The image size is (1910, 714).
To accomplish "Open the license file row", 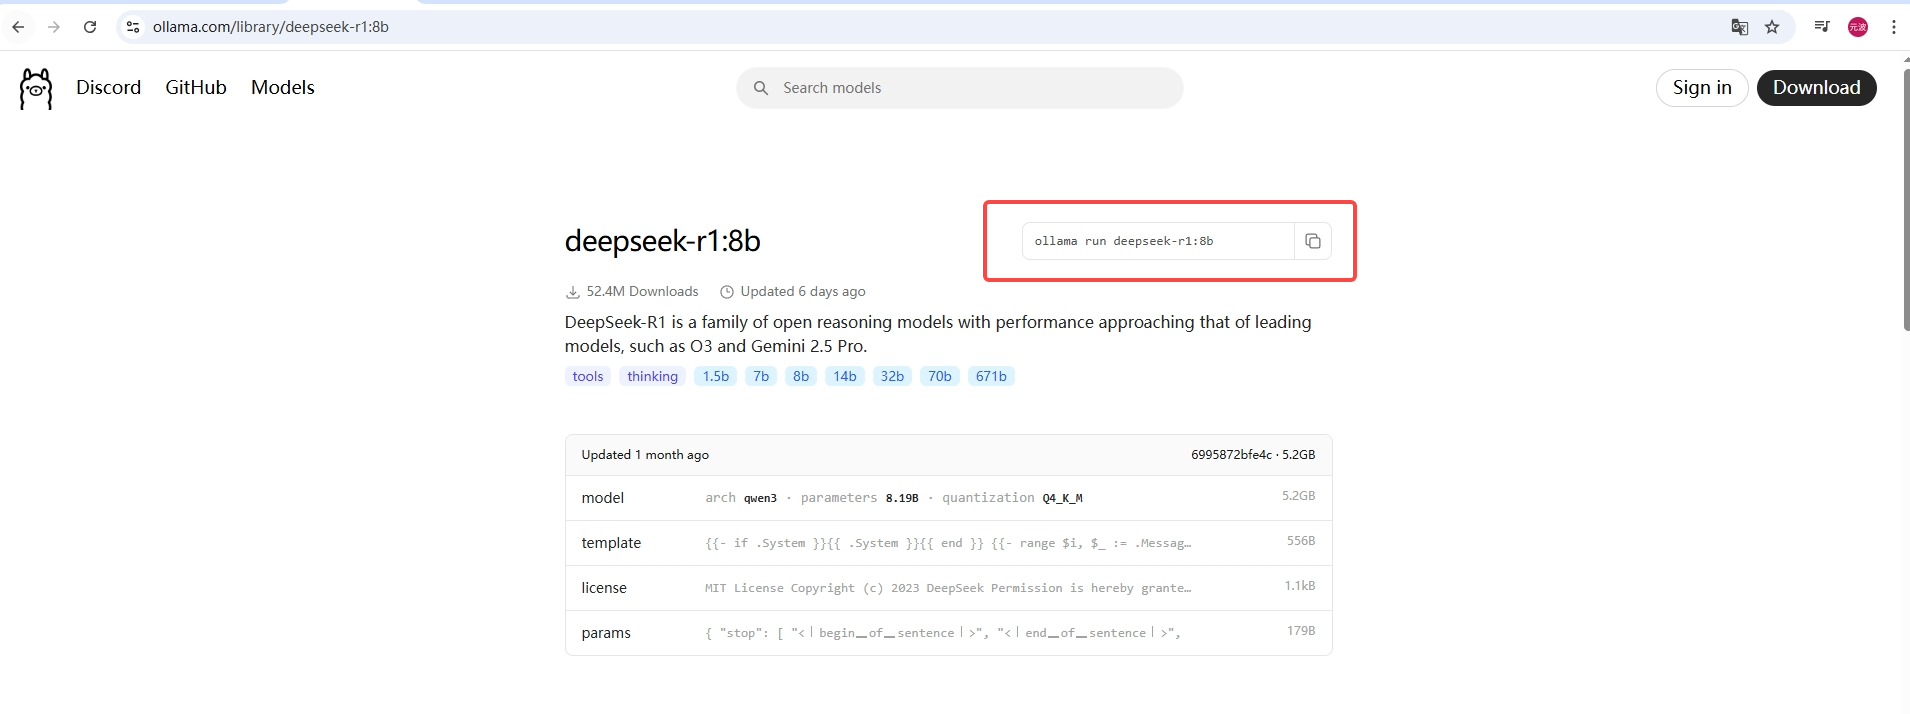I will pyautogui.click(x=948, y=588).
